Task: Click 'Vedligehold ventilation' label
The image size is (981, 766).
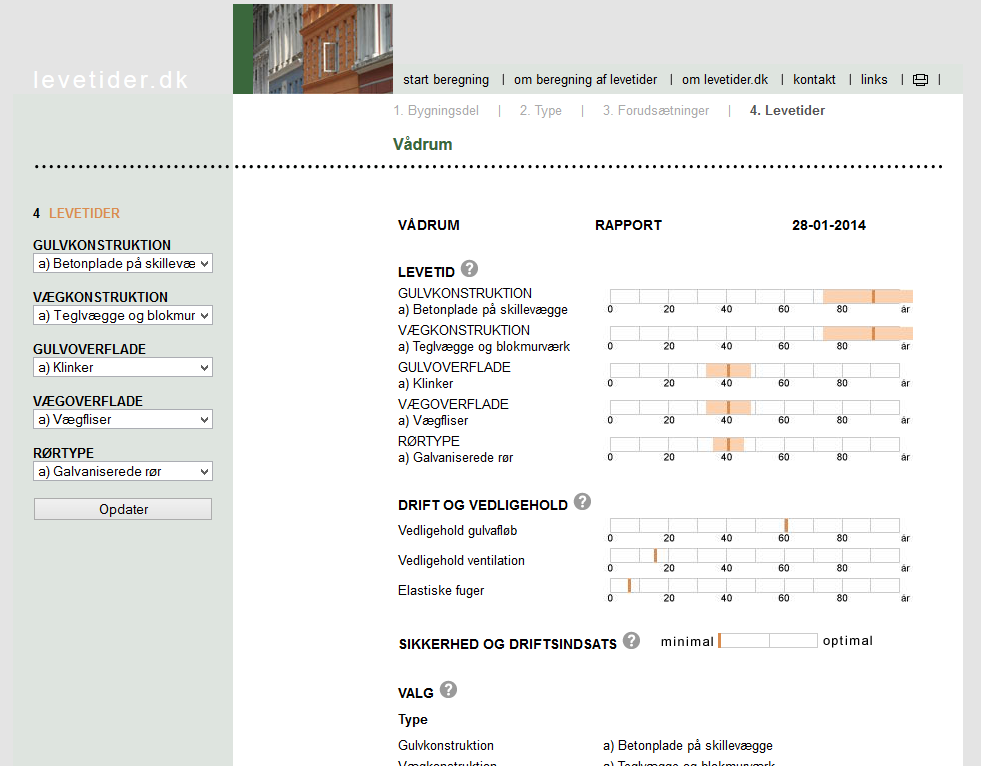Action: click(x=461, y=561)
